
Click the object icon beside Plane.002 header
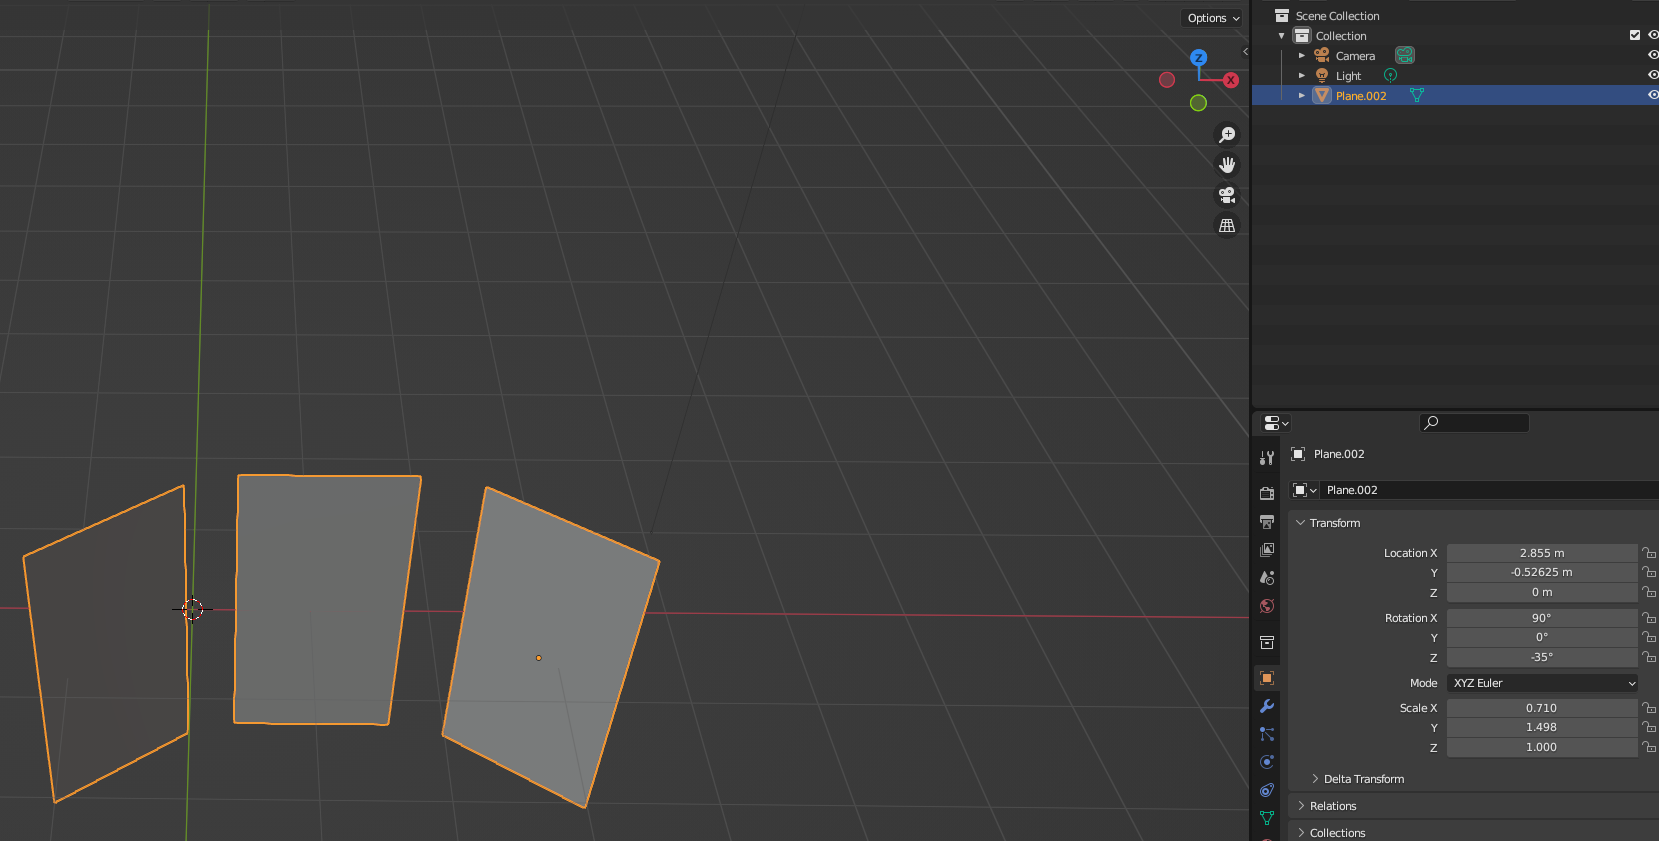point(1298,454)
